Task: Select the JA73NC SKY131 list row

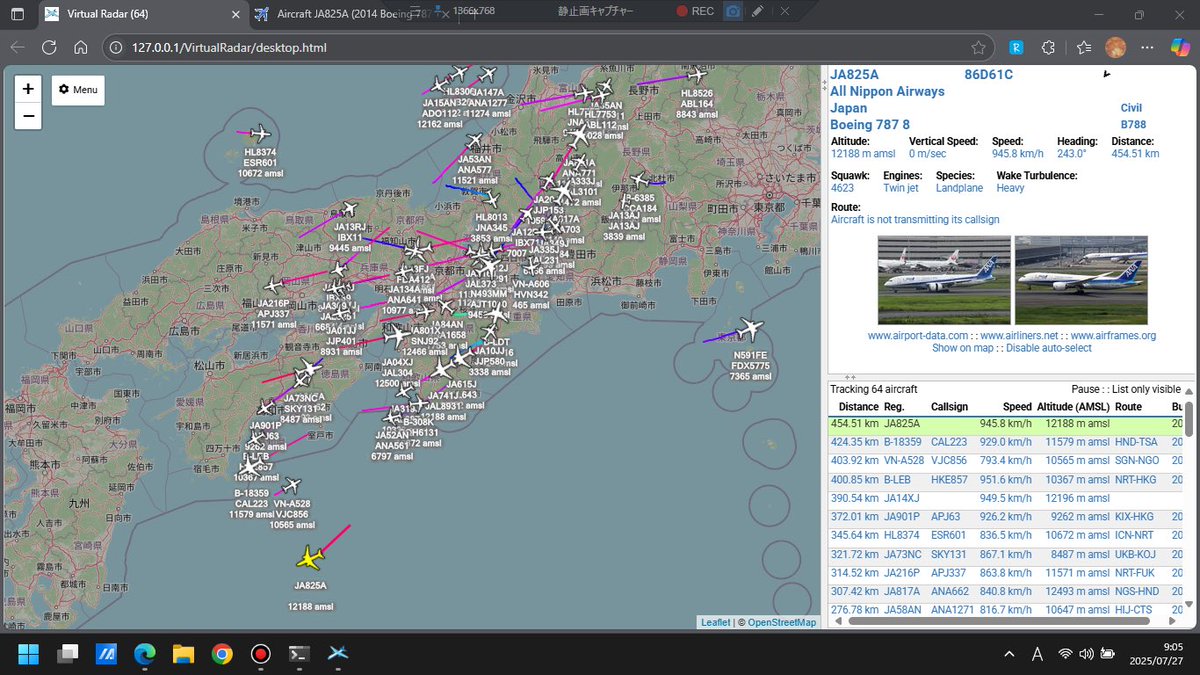Action: pos(1005,555)
